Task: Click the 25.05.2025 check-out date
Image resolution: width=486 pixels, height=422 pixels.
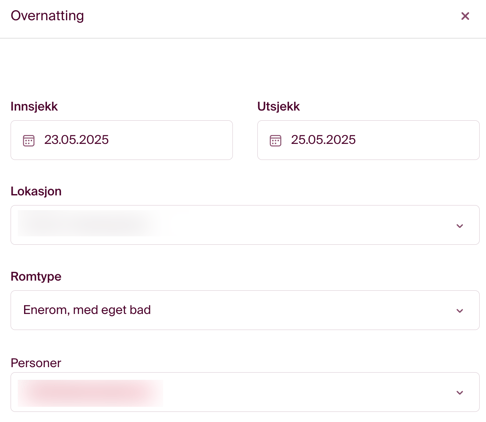Action: click(323, 140)
